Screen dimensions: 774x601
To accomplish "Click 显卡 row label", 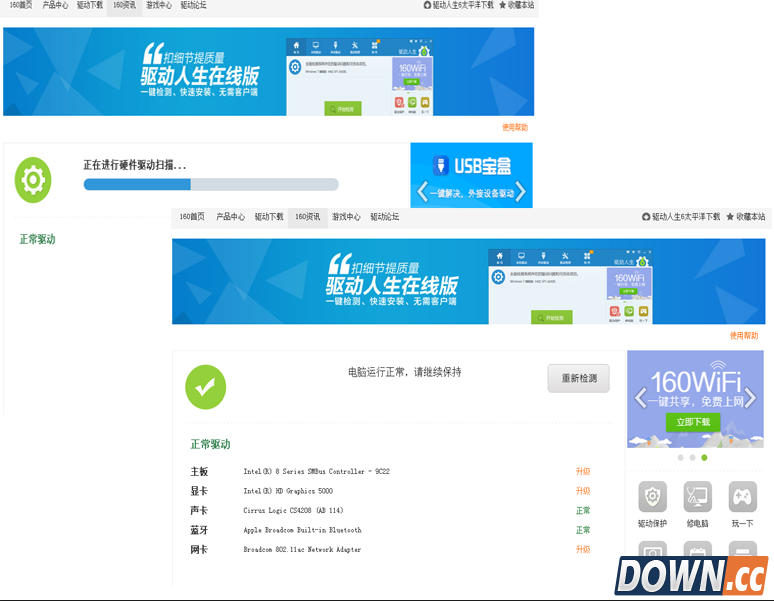I will coord(199,491).
